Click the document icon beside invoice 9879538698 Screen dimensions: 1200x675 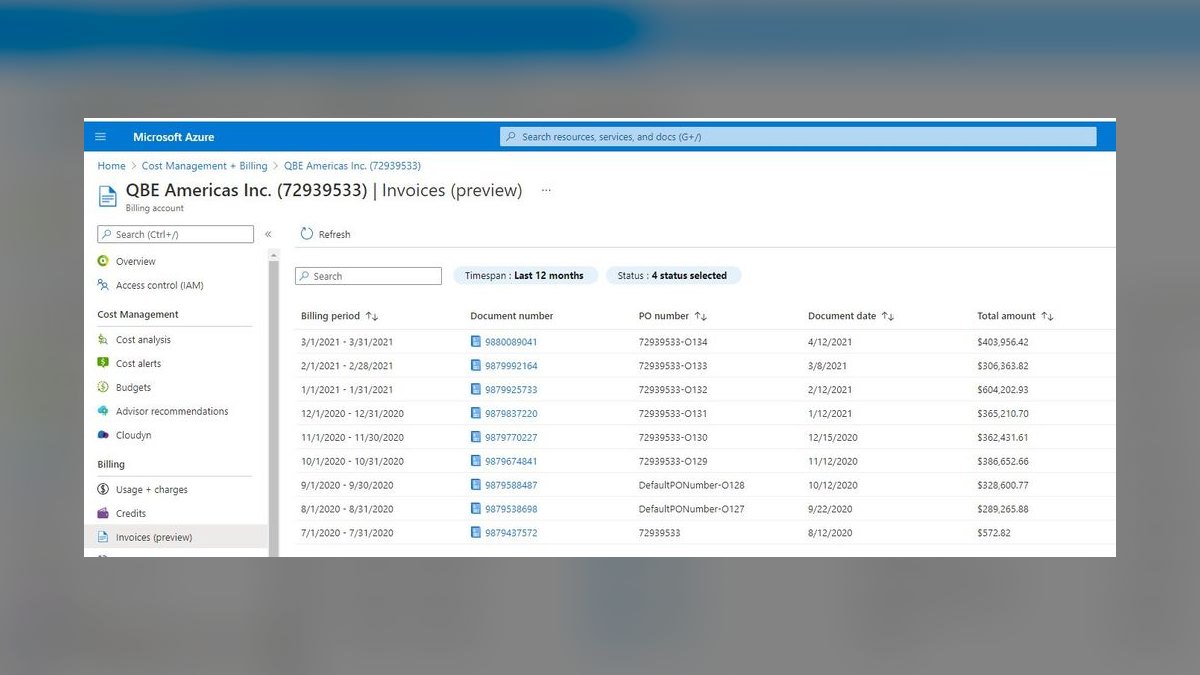(476, 509)
